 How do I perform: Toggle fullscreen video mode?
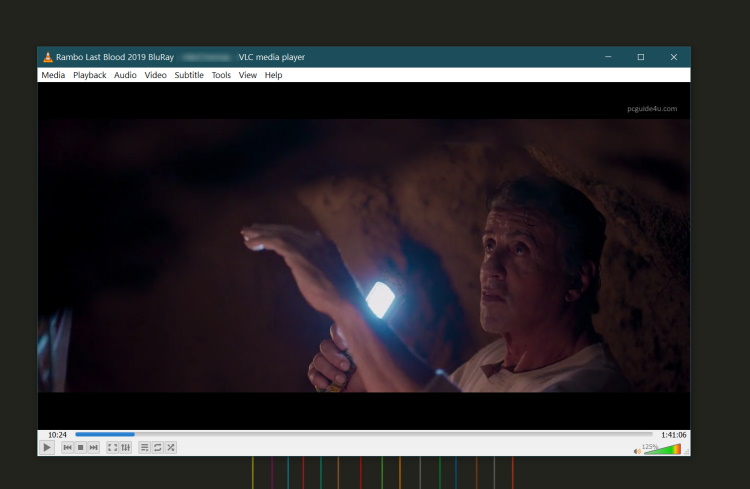112,447
